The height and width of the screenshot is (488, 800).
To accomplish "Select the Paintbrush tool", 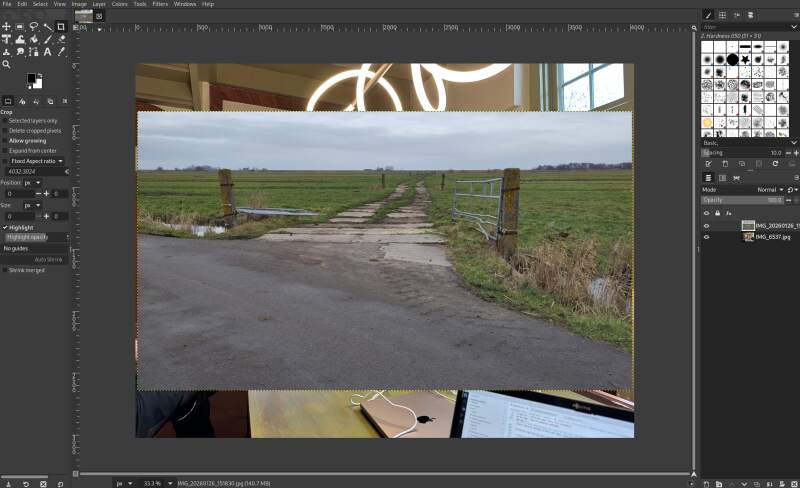I will [47, 39].
